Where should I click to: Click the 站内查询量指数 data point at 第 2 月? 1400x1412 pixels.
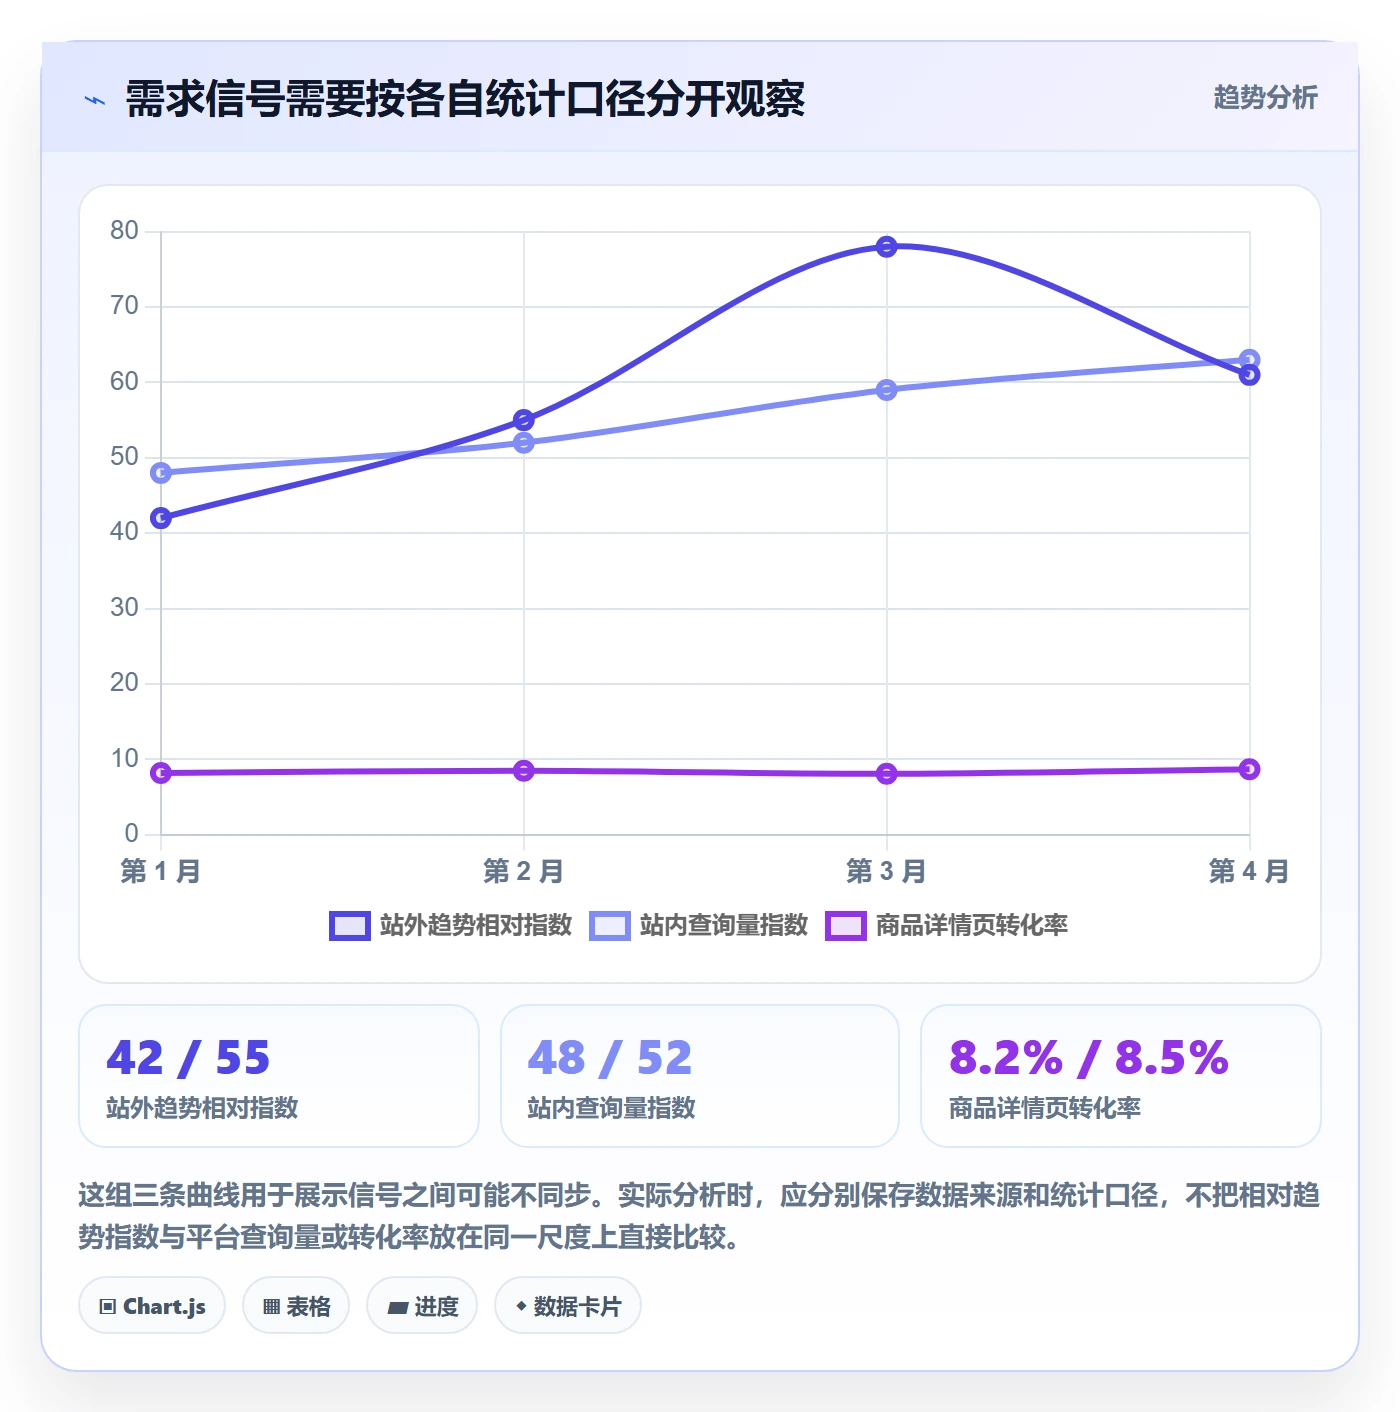coord(524,443)
